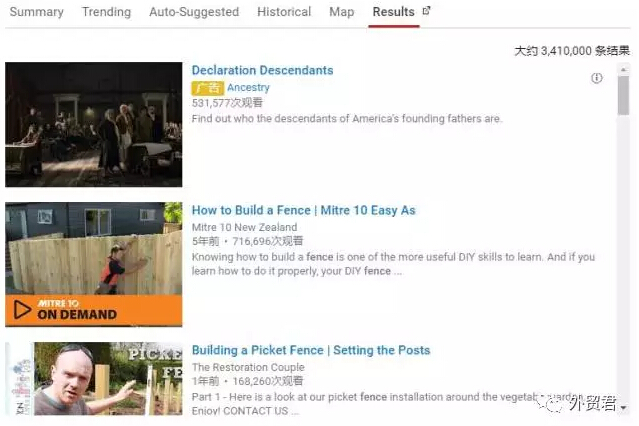Image resolution: width=639 pixels, height=426 pixels.
Task: Open the Auto-Suggested tab
Action: tap(194, 12)
